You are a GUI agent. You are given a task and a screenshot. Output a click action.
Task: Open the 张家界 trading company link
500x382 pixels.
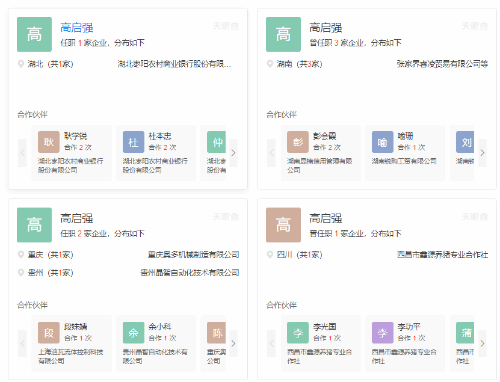pos(442,64)
